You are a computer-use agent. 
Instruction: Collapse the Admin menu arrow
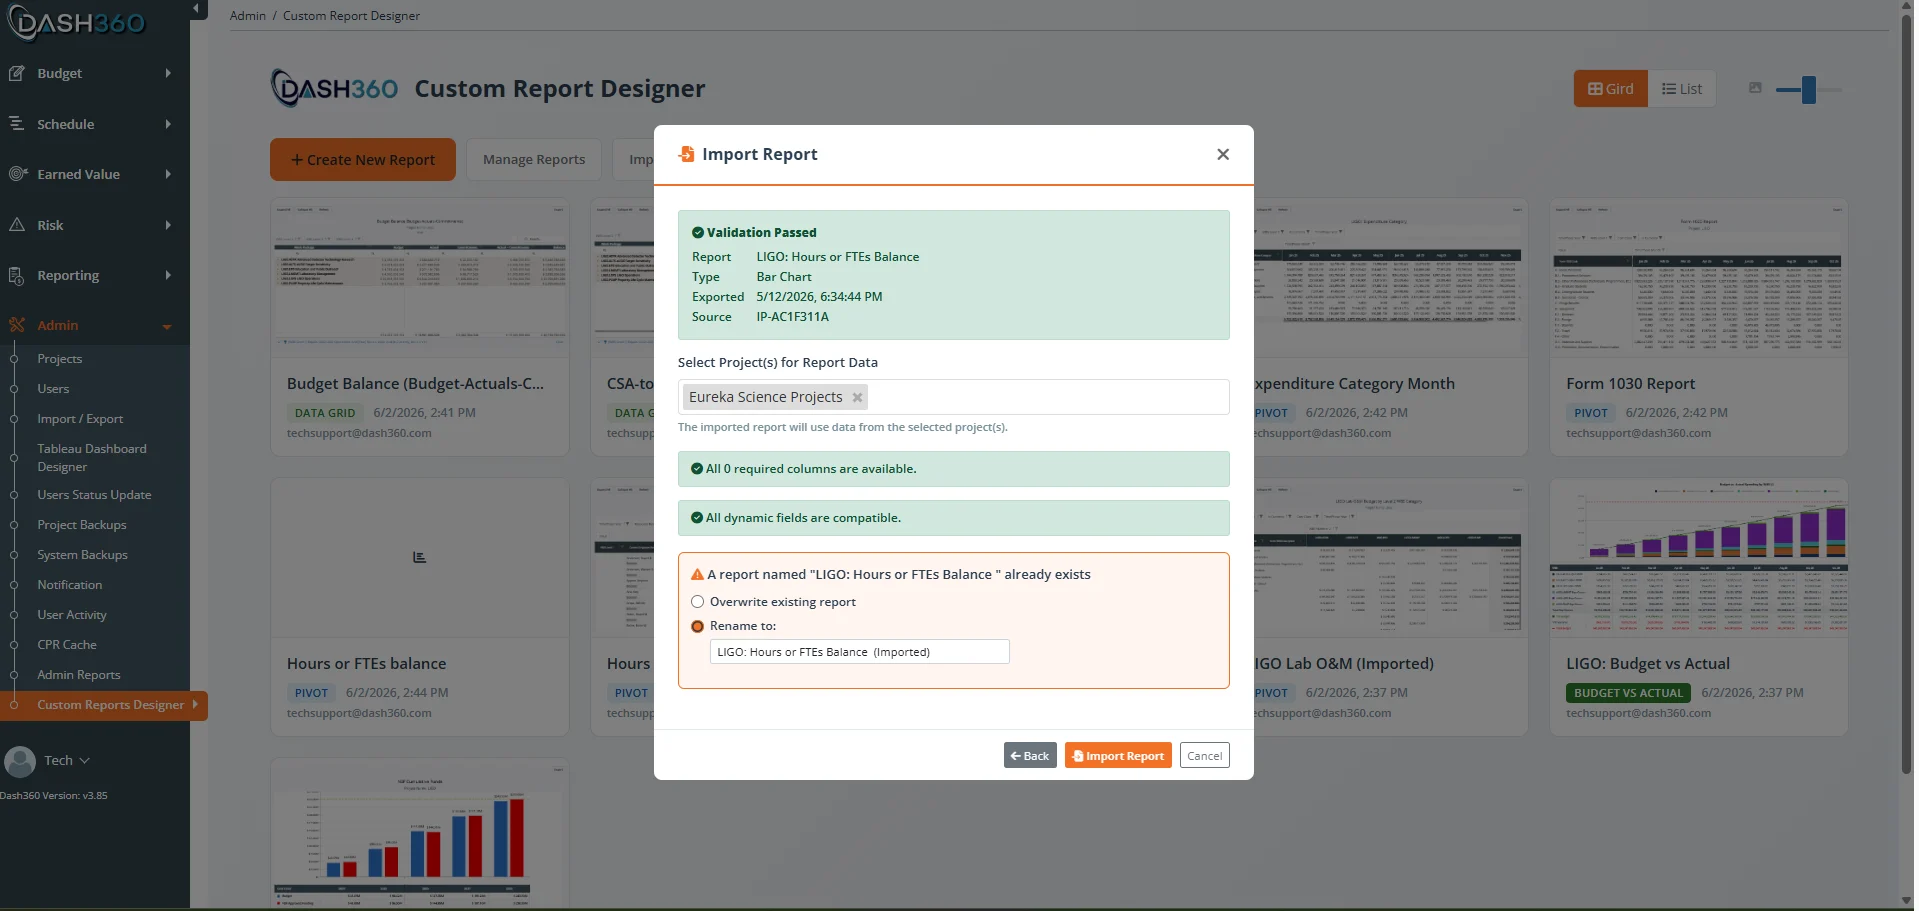(x=167, y=326)
